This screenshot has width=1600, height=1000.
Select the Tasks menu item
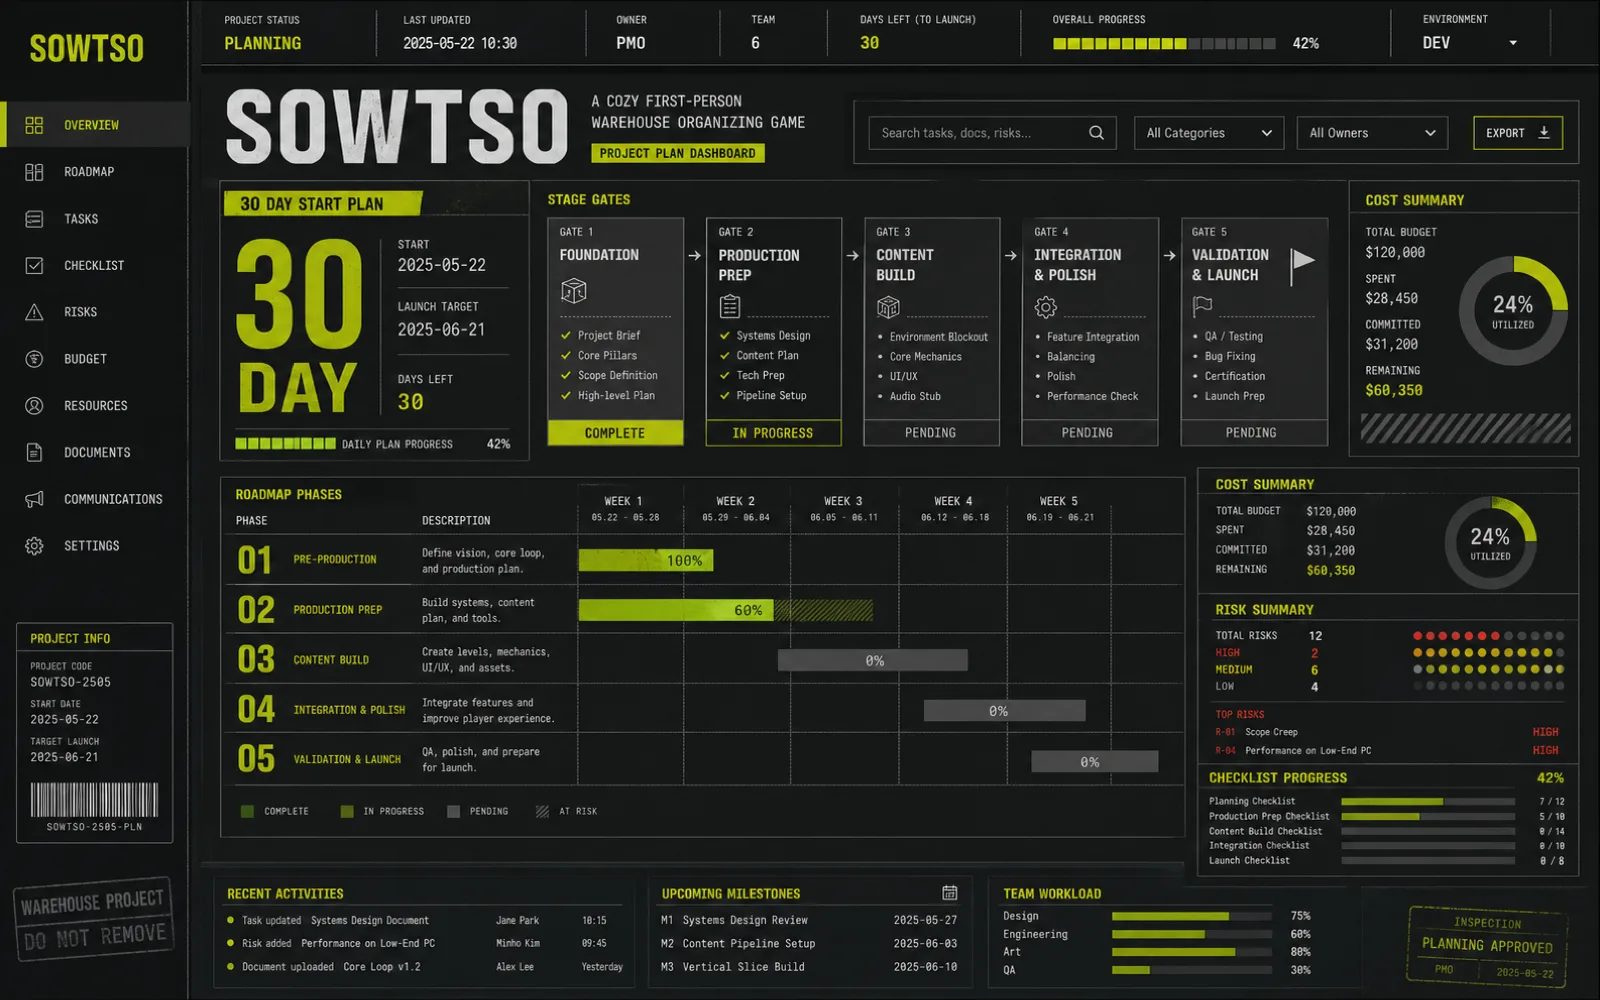point(94,219)
